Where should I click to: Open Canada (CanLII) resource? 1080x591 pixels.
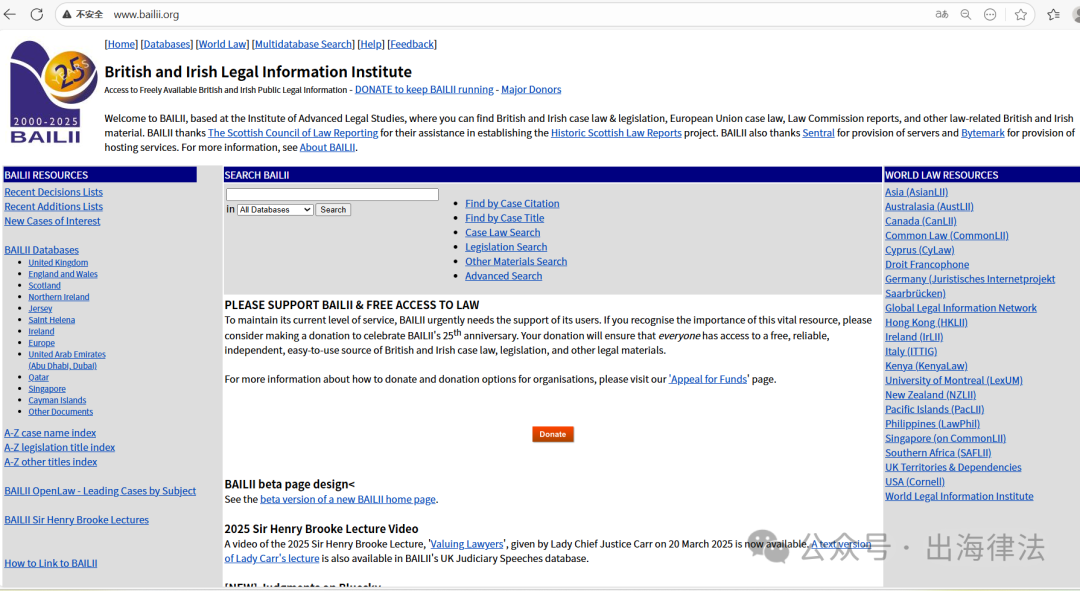click(x=921, y=221)
